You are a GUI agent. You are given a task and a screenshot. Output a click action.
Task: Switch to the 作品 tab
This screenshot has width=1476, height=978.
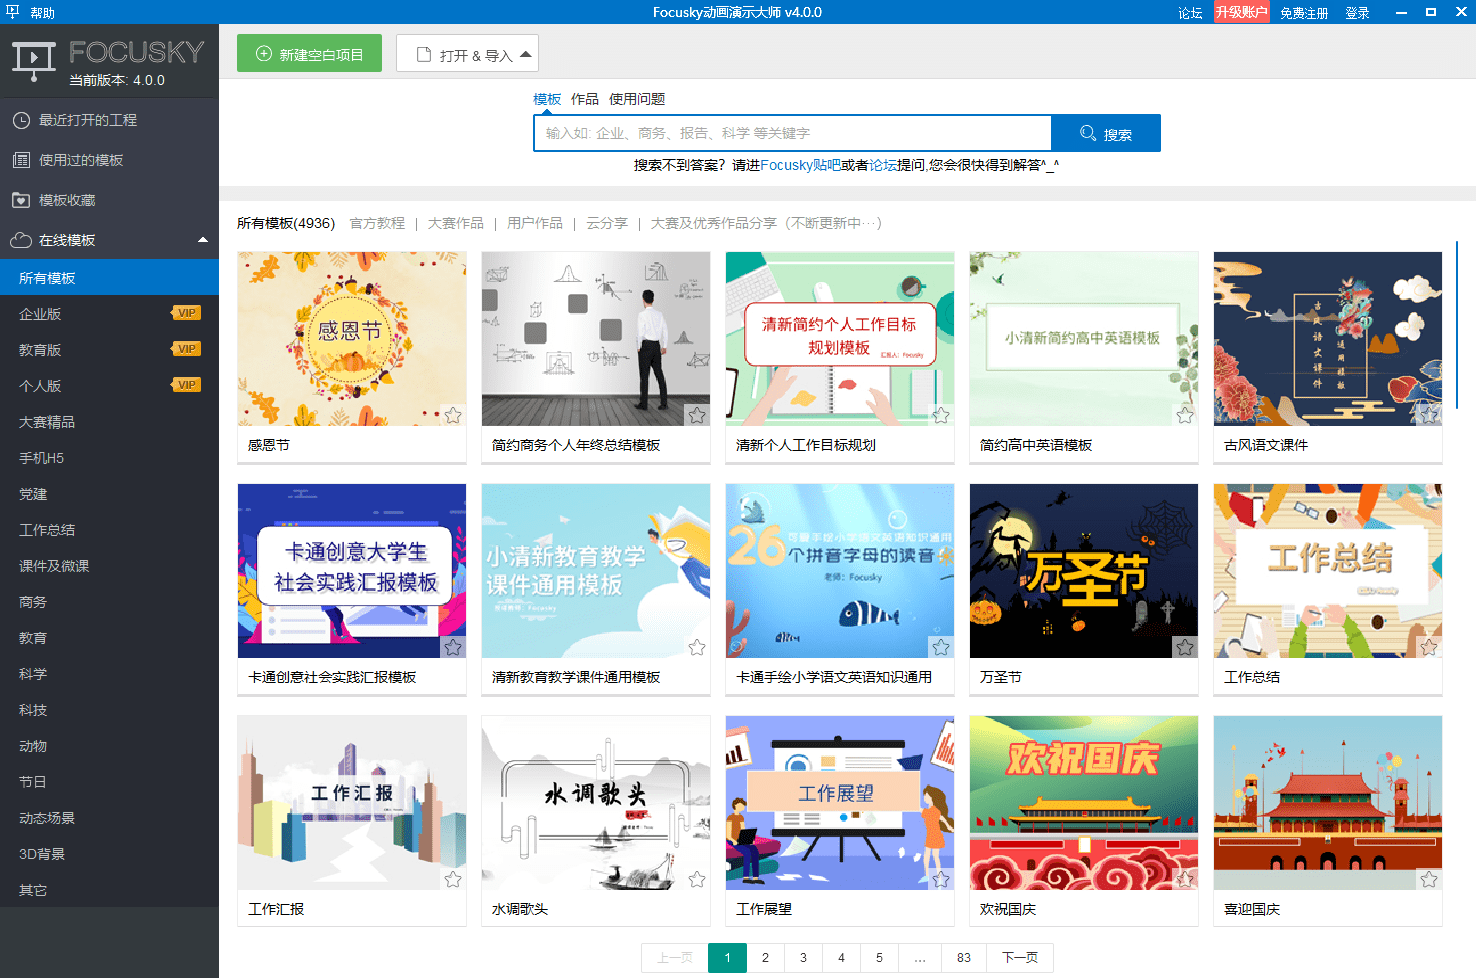(x=584, y=98)
